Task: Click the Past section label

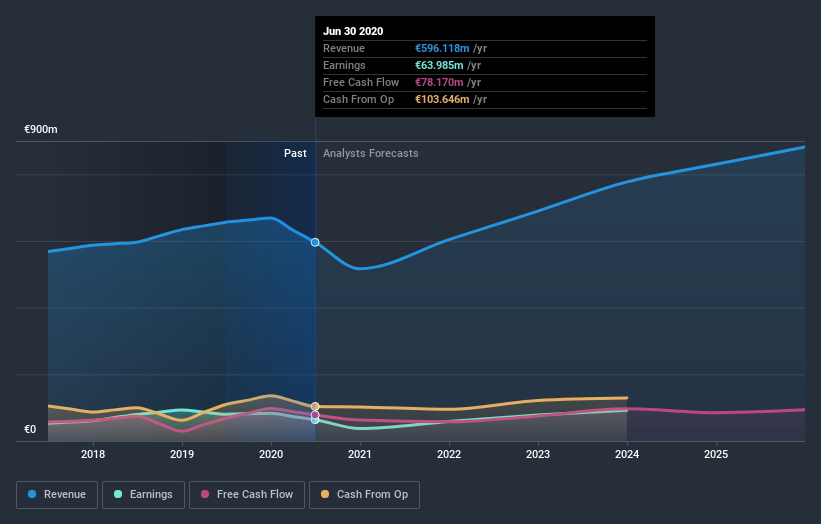Action: point(295,153)
